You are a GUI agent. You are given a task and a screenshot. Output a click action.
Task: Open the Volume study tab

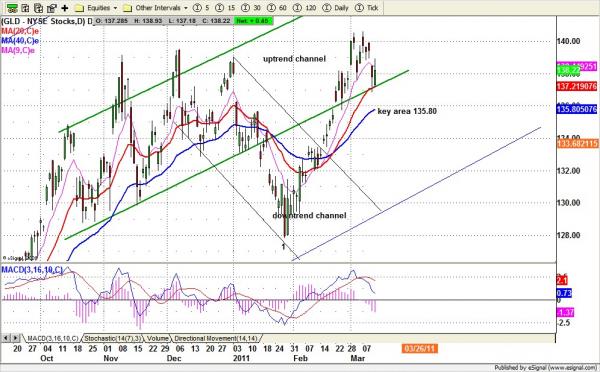pos(157,338)
